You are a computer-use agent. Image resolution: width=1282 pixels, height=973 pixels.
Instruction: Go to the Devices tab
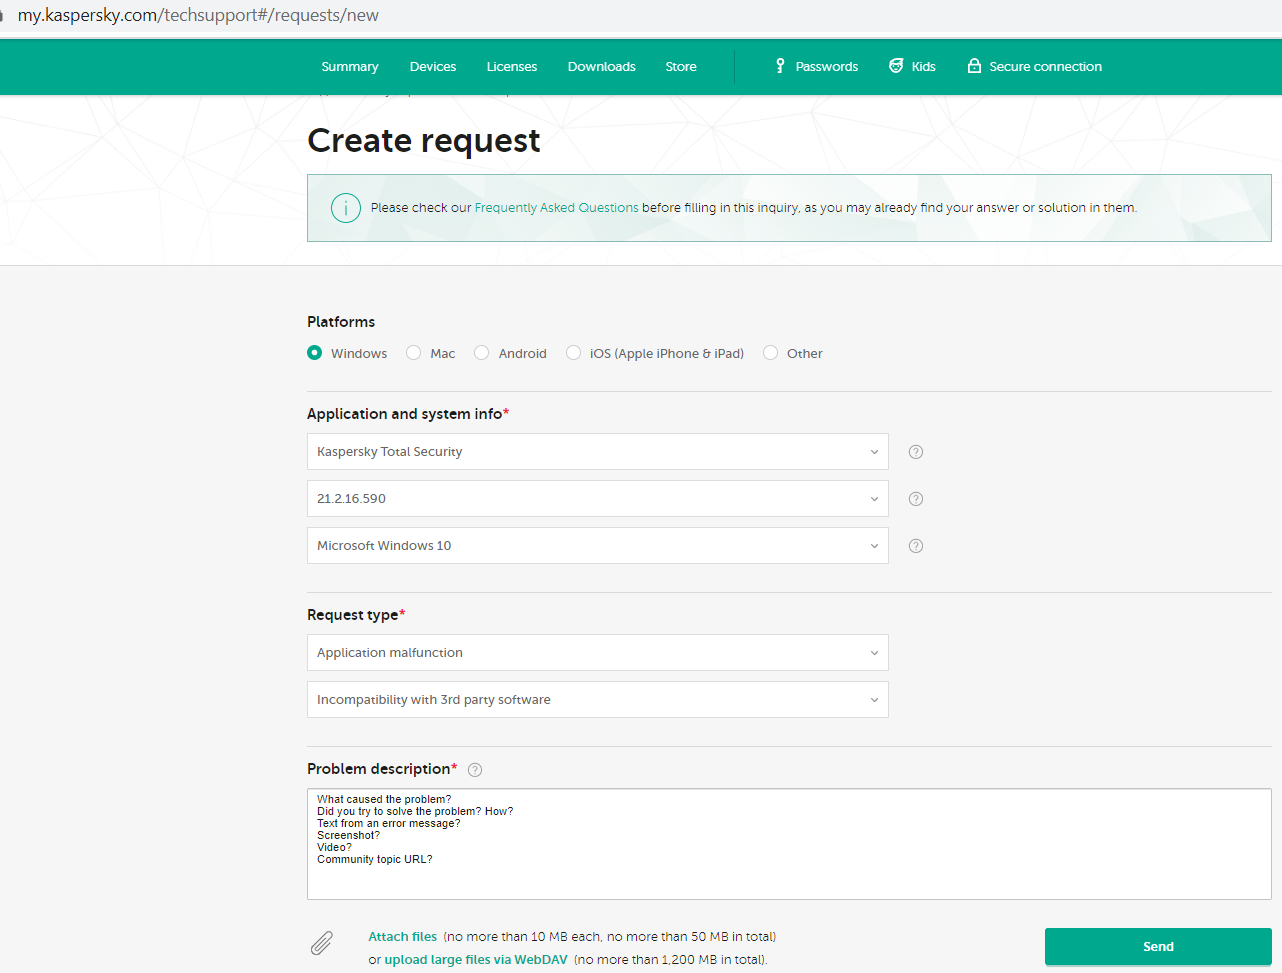[x=433, y=67]
